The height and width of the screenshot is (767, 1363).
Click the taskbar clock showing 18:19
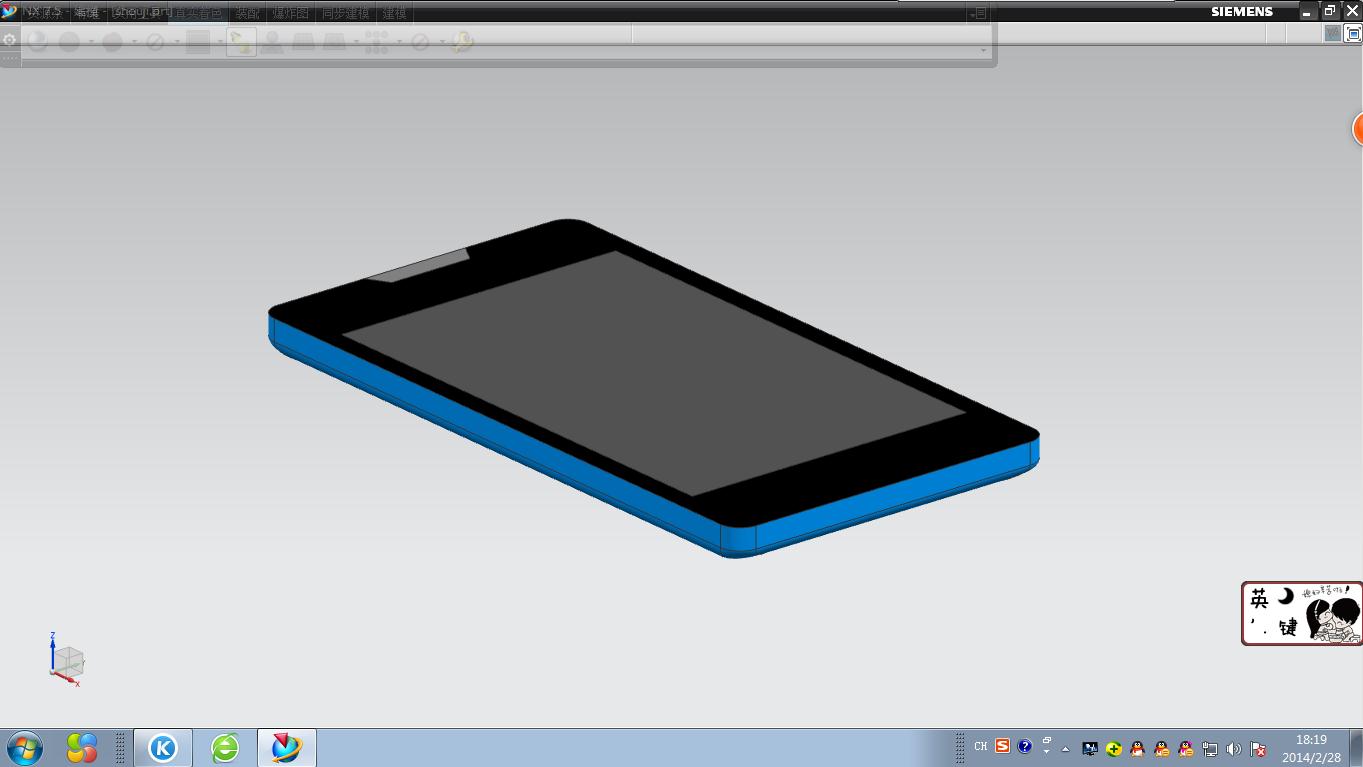click(1311, 748)
